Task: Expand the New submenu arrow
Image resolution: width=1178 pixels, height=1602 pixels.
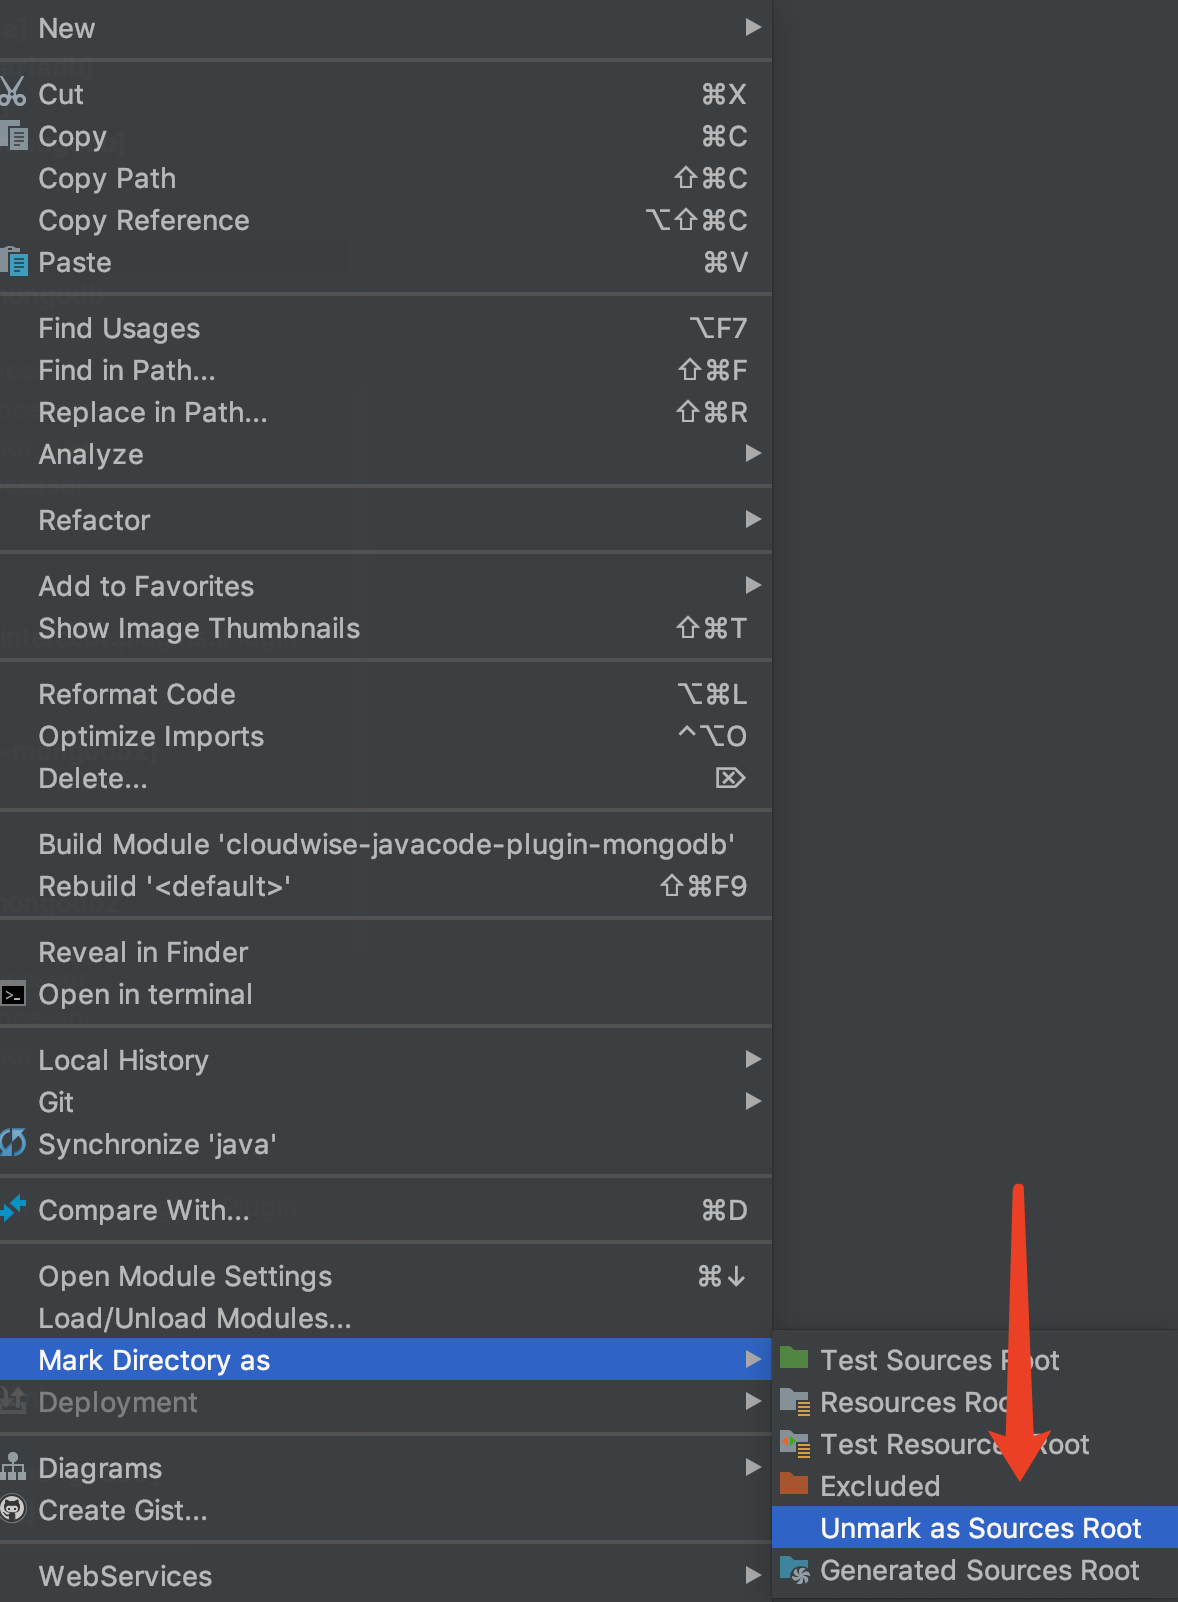Action: (753, 27)
